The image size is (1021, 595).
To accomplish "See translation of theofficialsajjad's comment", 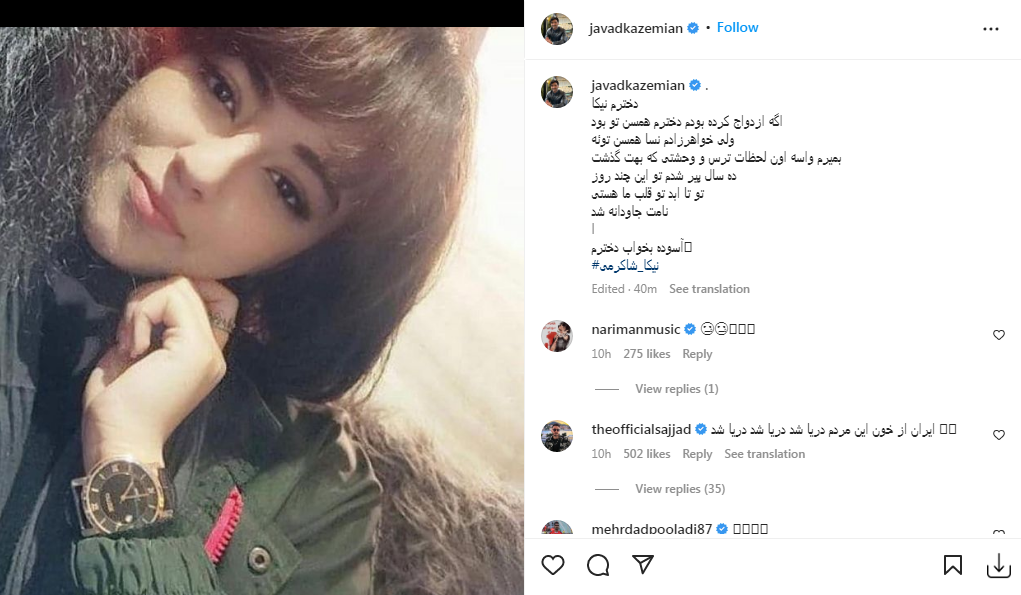I will coord(764,454).
